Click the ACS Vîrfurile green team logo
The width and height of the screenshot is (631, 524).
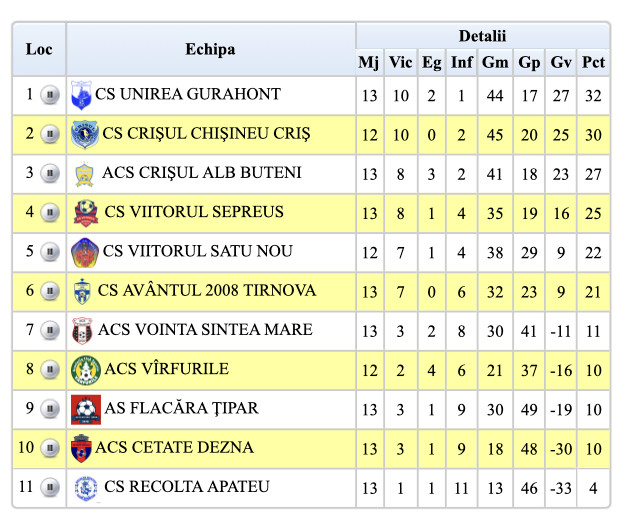pyautogui.click(x=85, y=370)
